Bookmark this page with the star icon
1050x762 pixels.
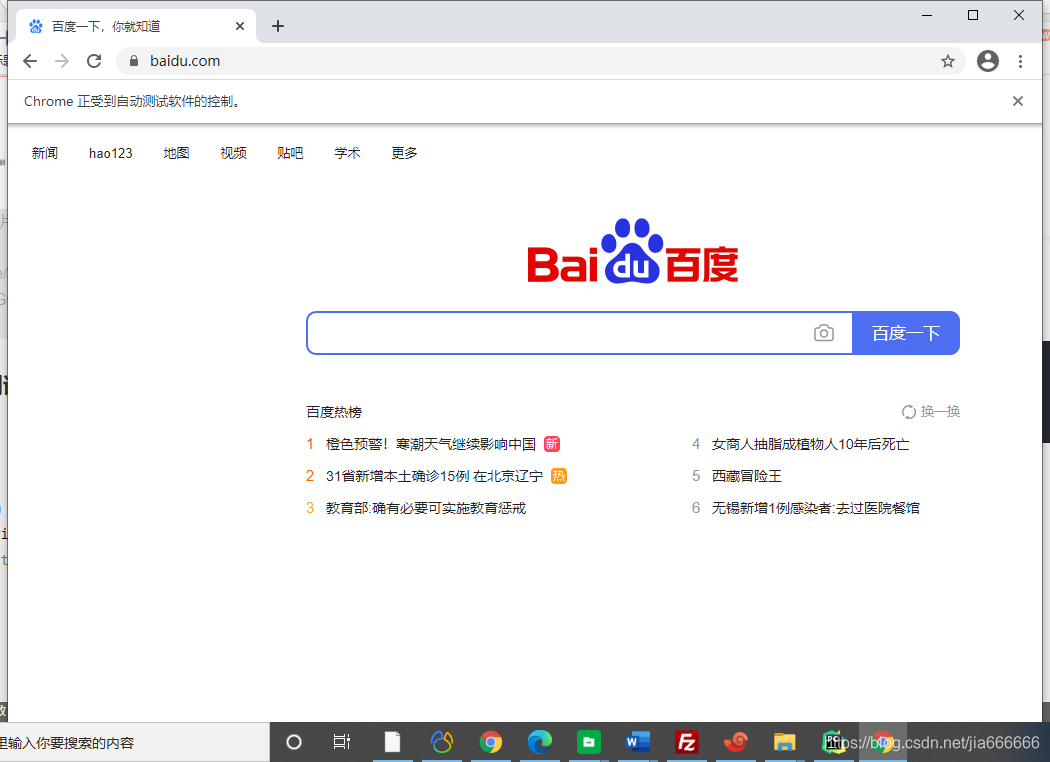coord(948,62)
